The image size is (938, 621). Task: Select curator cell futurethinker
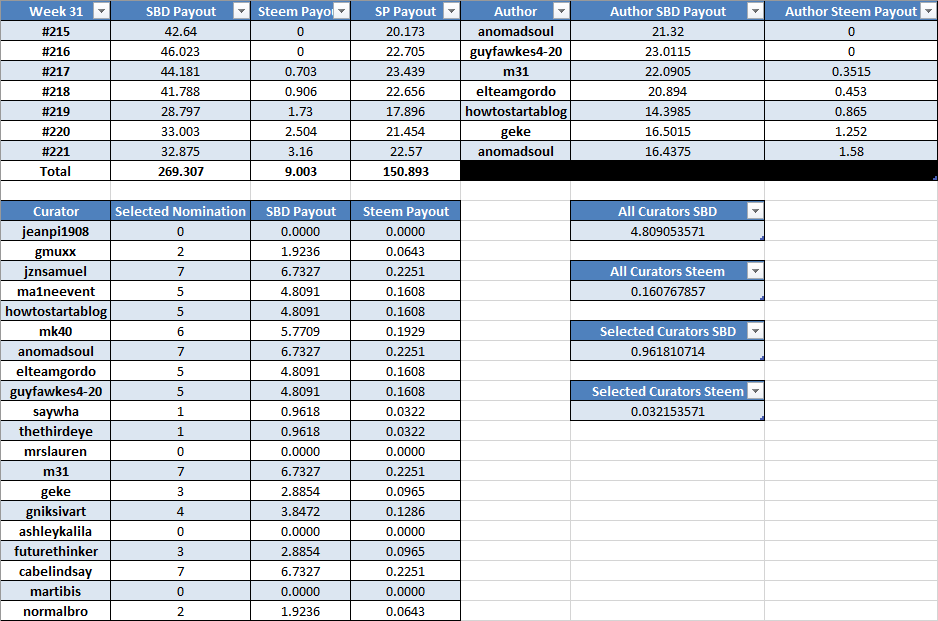click(56, 552)
